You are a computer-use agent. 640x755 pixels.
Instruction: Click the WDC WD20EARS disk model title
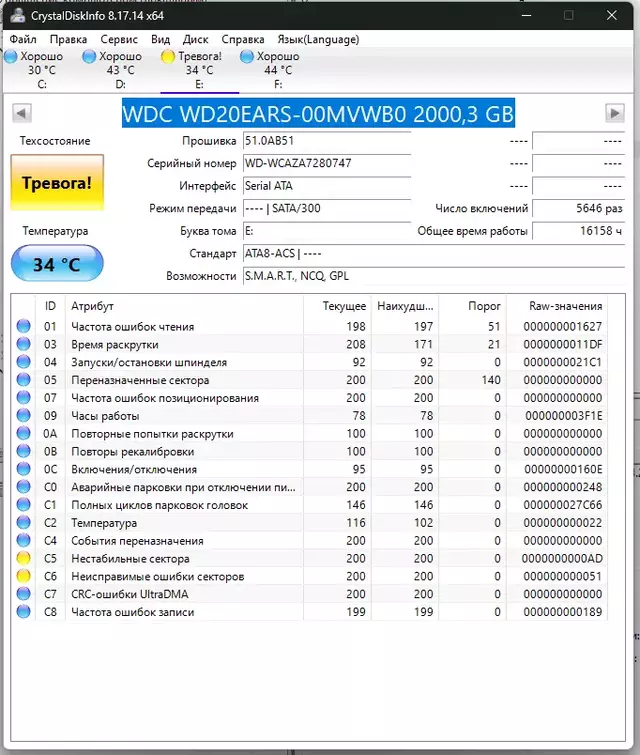pyautogui.click(x=318, y=113)
